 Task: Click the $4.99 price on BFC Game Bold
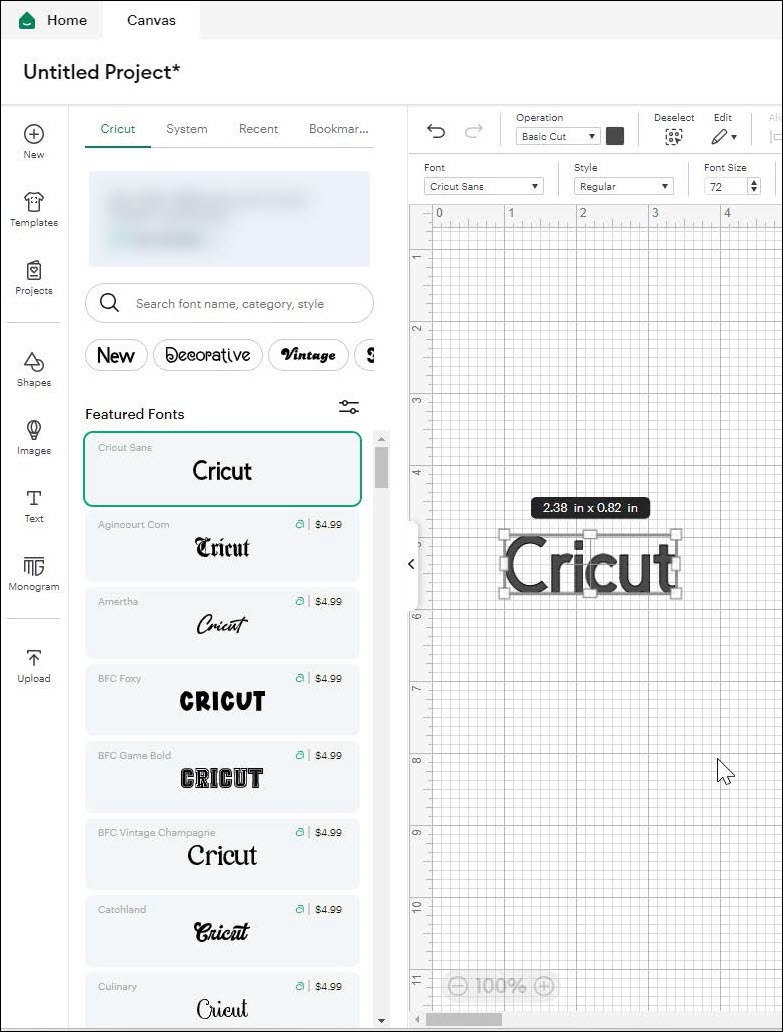[328, 755]
